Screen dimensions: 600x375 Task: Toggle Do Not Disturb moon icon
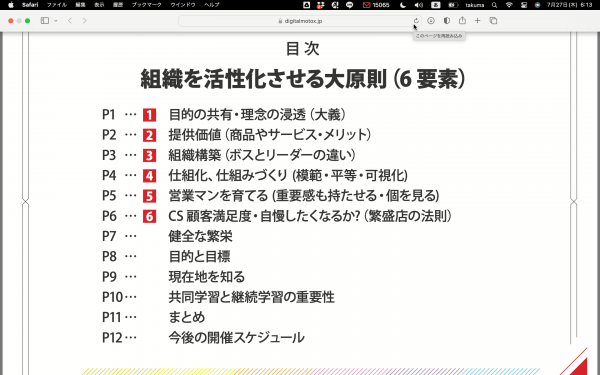403,5
